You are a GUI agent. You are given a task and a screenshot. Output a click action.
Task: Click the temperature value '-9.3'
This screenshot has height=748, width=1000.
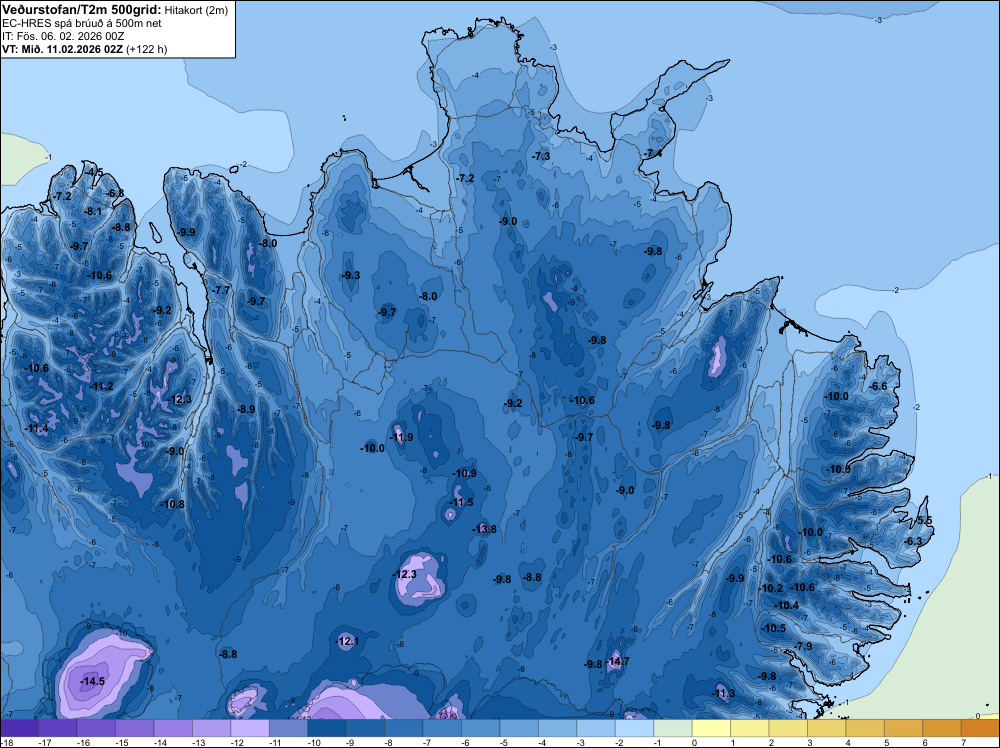tap(350, 275)
